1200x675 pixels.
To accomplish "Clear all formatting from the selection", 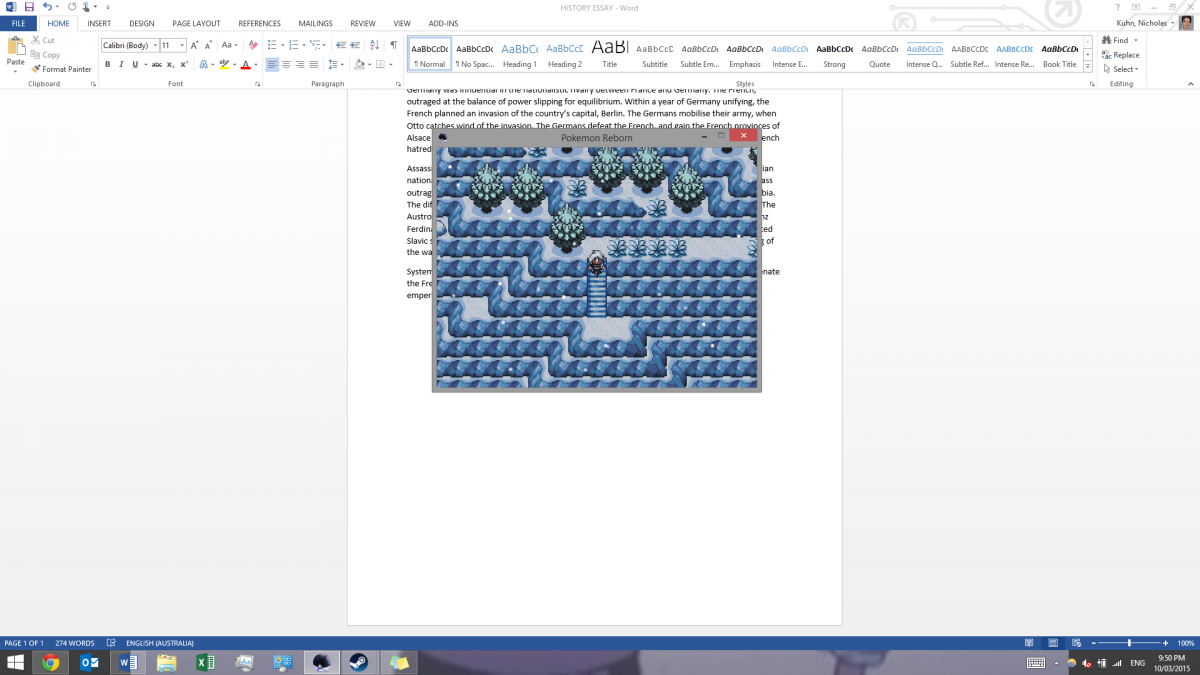I will (x=253, y=45).
